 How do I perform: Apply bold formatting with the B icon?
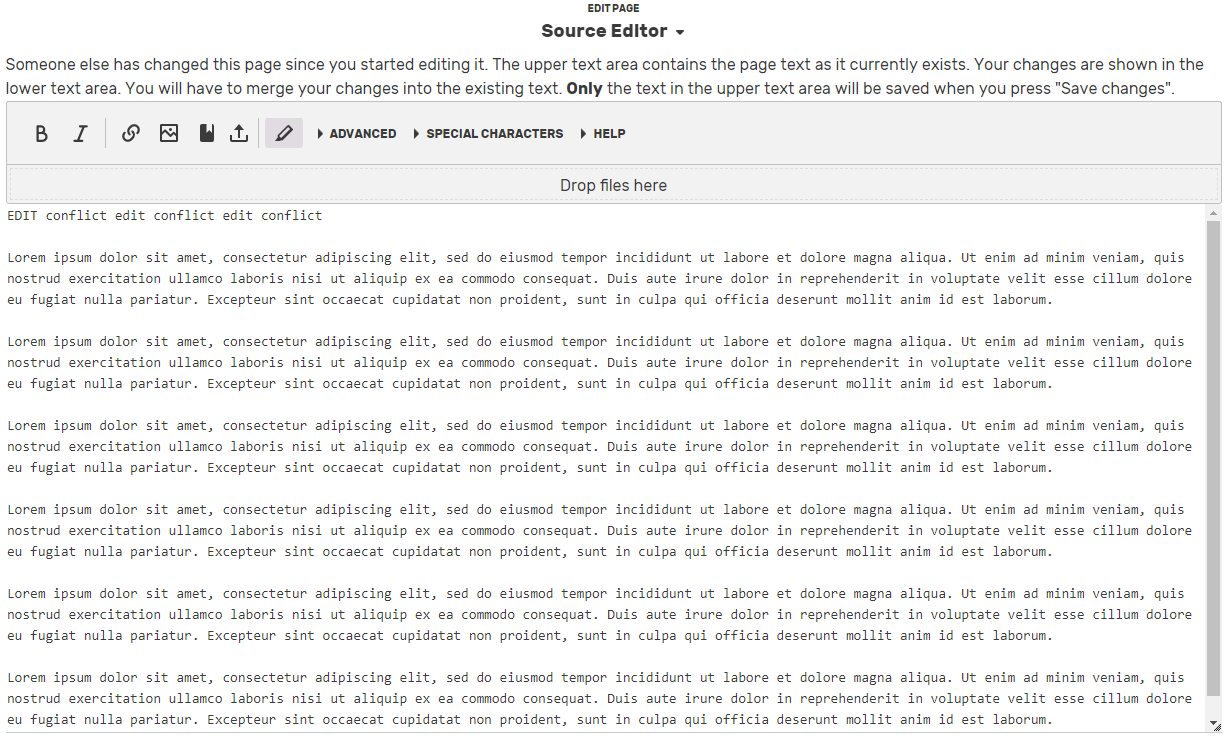click(x=41, y=133)
